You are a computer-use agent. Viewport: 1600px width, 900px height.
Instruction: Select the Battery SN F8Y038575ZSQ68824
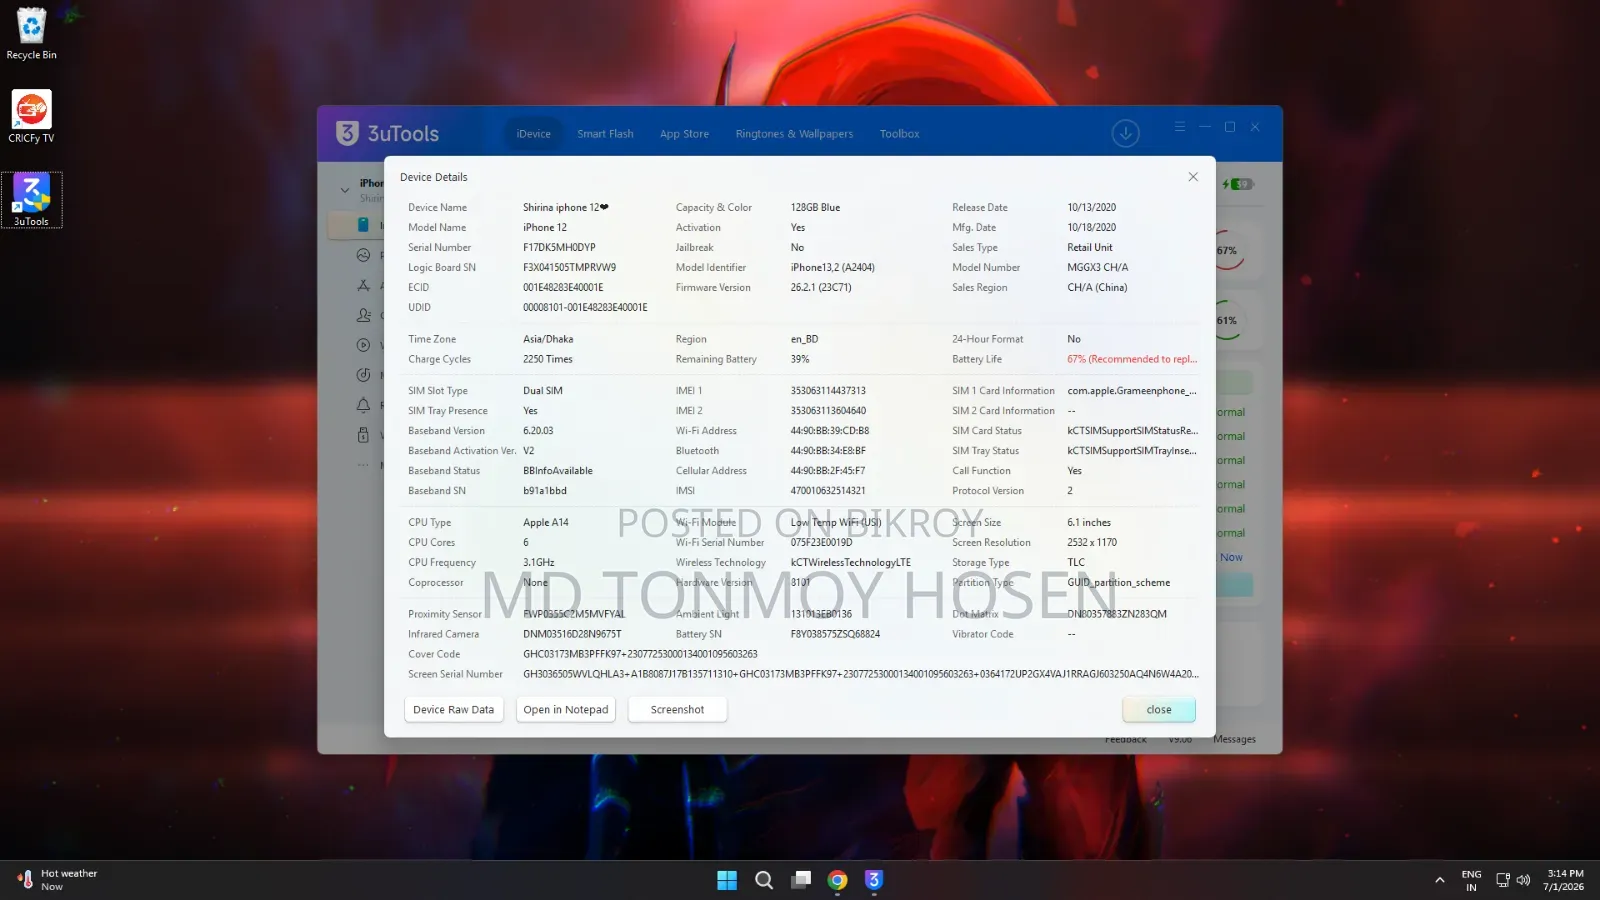835,634
